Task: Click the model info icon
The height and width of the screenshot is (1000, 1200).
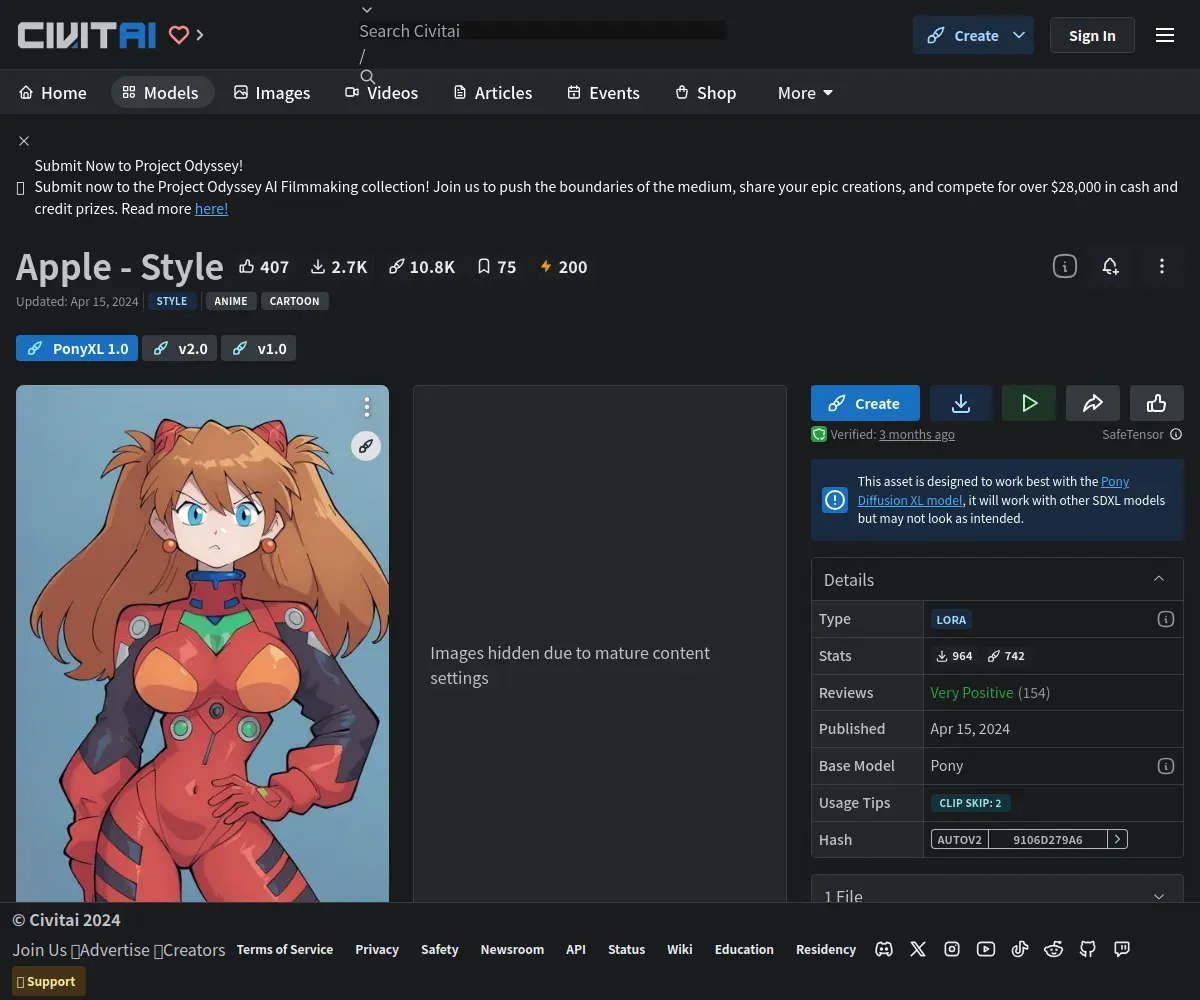Action: pyautogui.click(x=1065, y=266)
